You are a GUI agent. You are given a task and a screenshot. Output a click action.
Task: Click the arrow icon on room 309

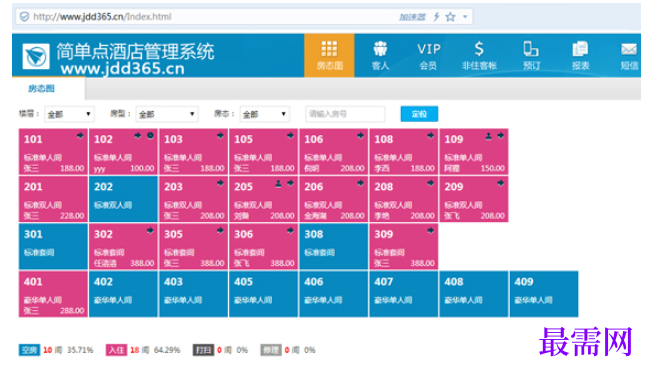431,231
